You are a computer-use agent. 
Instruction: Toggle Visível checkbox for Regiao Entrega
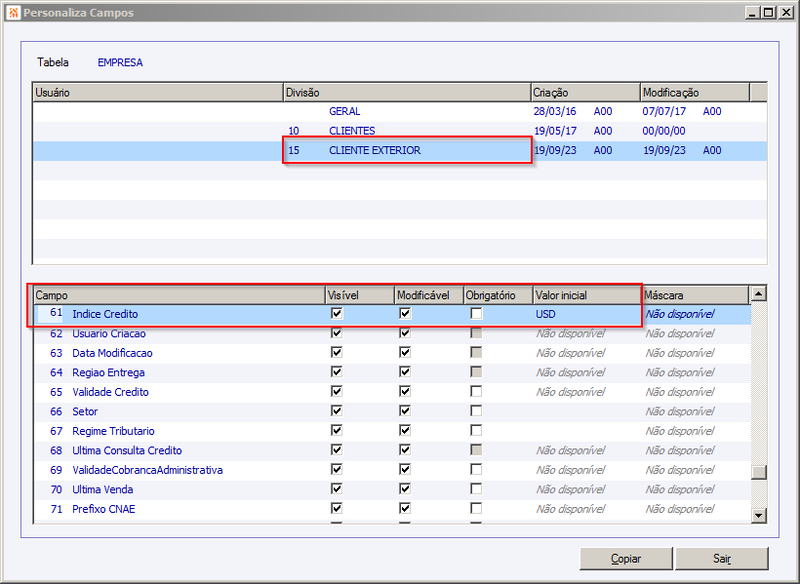coord(337,372)
